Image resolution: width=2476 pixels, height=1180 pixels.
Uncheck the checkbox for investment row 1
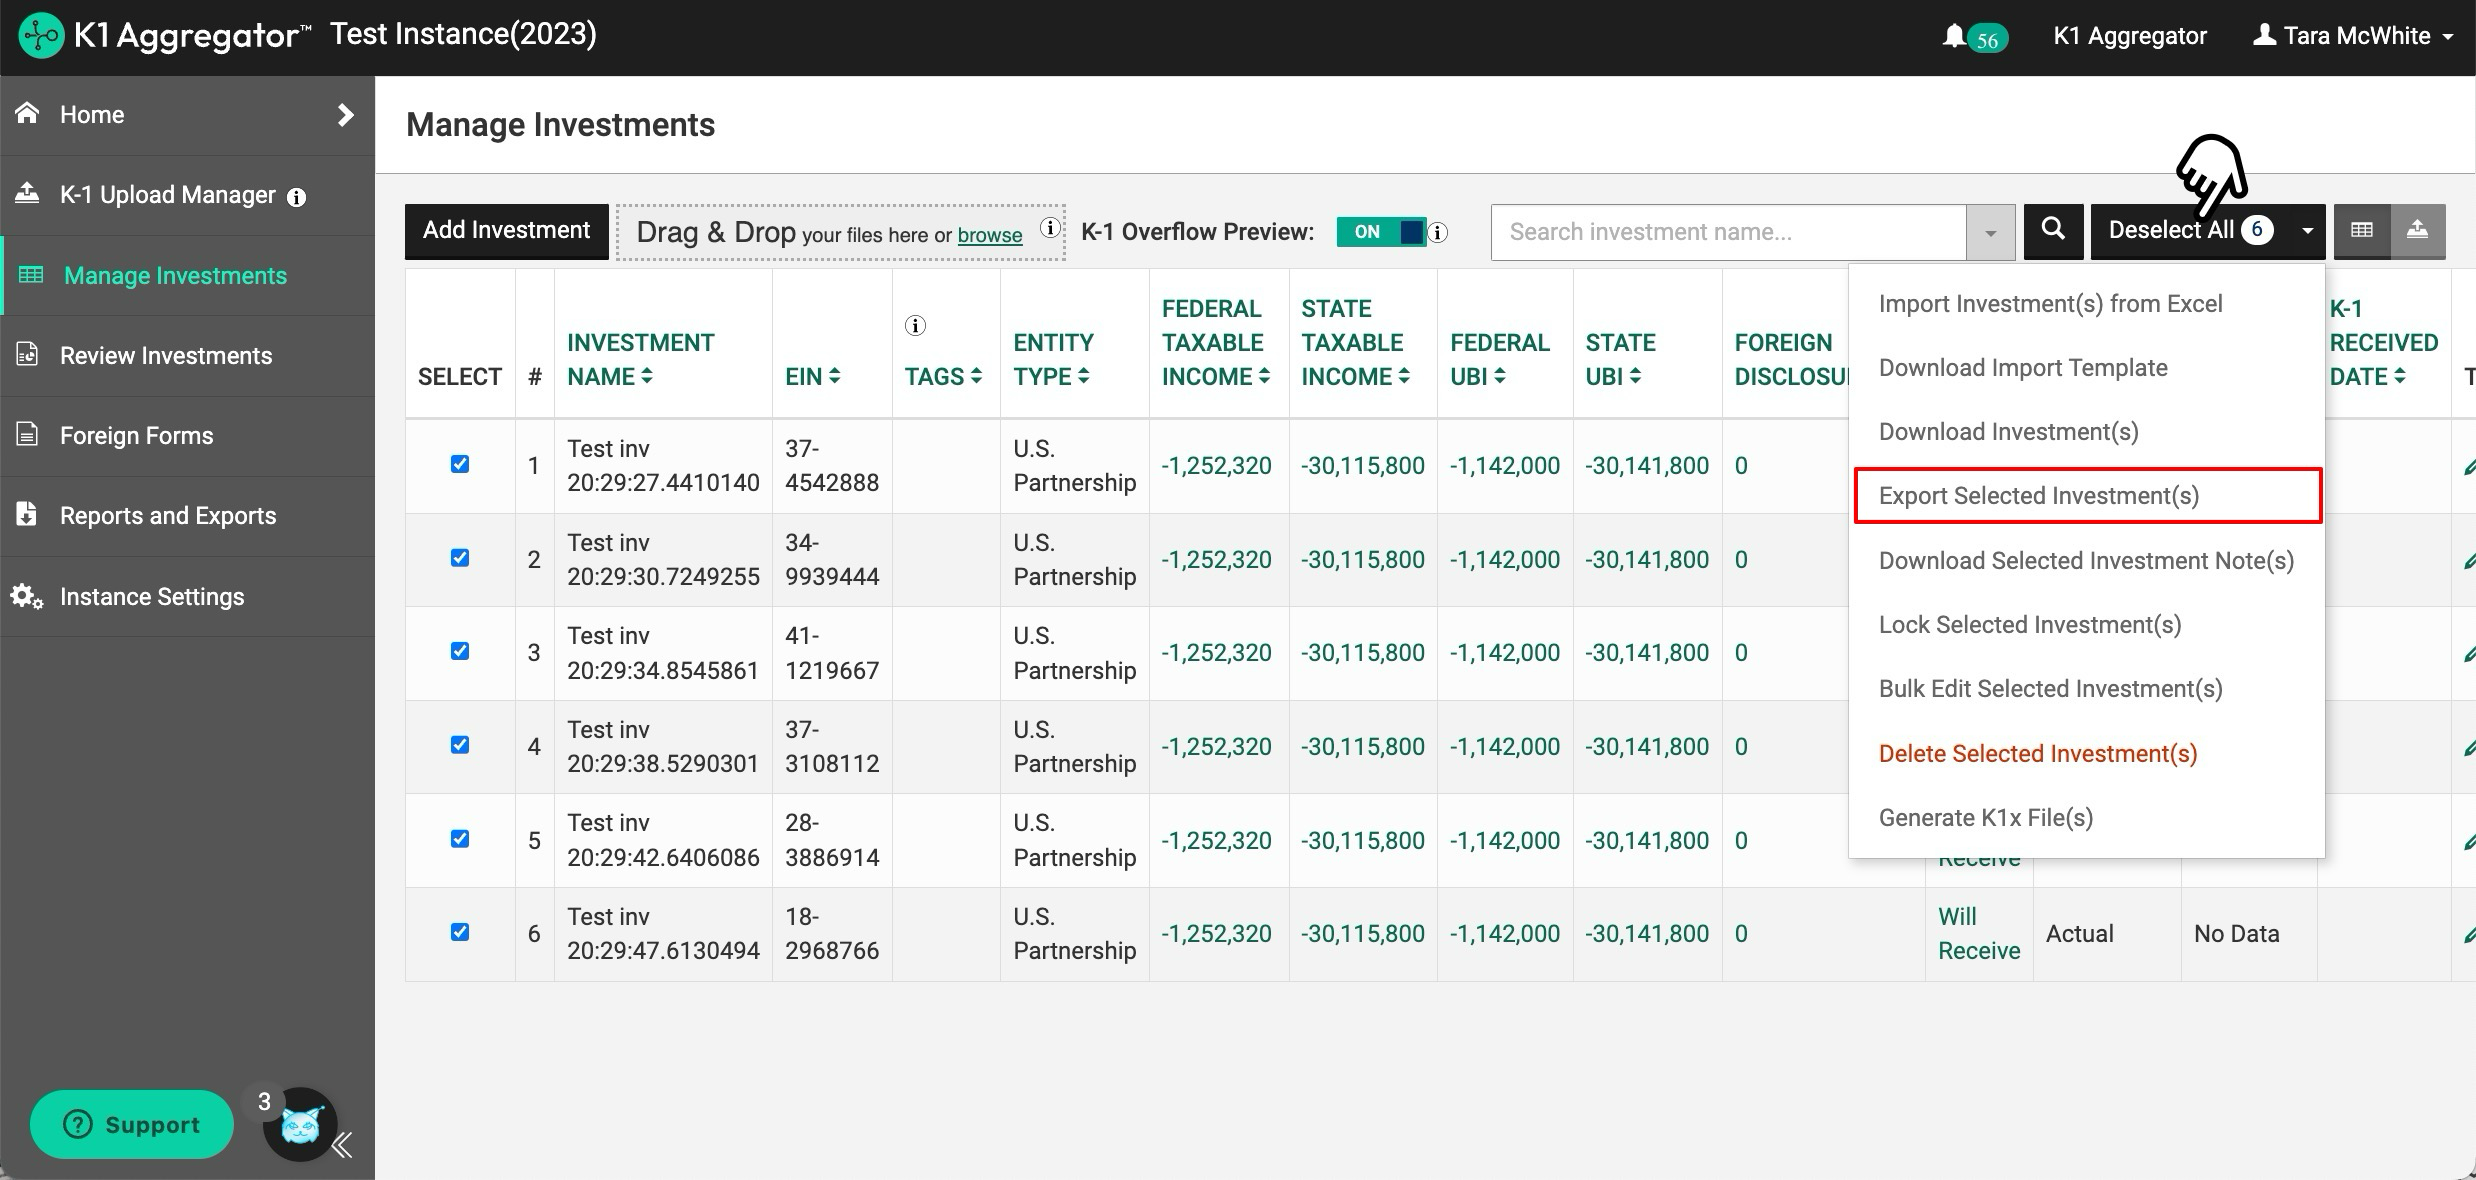460,464
